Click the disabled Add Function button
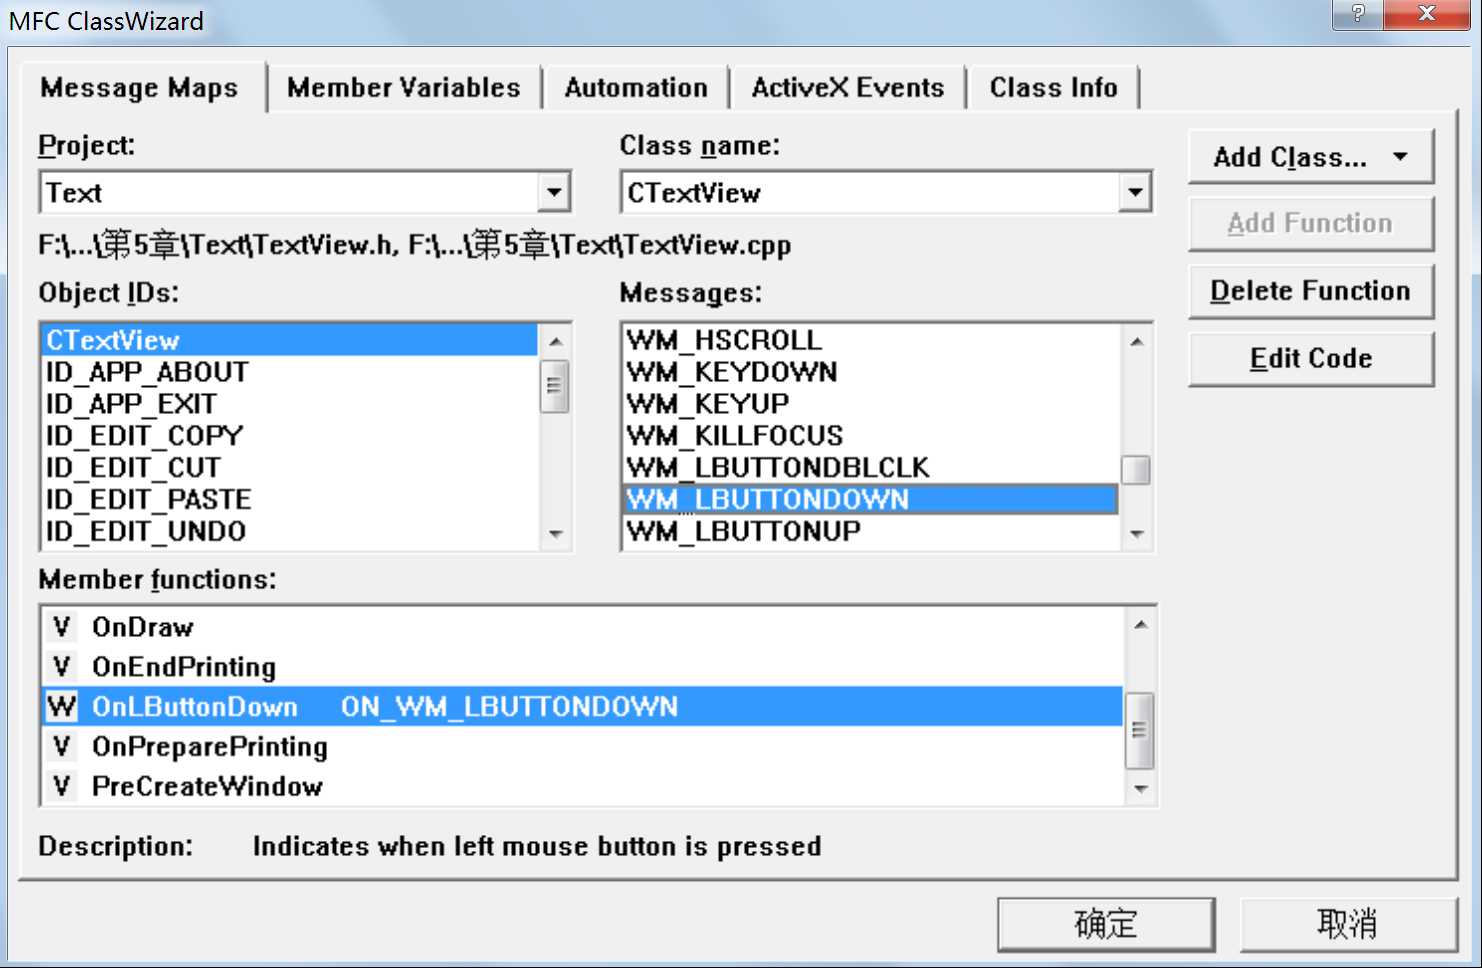1482x968 pixels. (1311, 224)
